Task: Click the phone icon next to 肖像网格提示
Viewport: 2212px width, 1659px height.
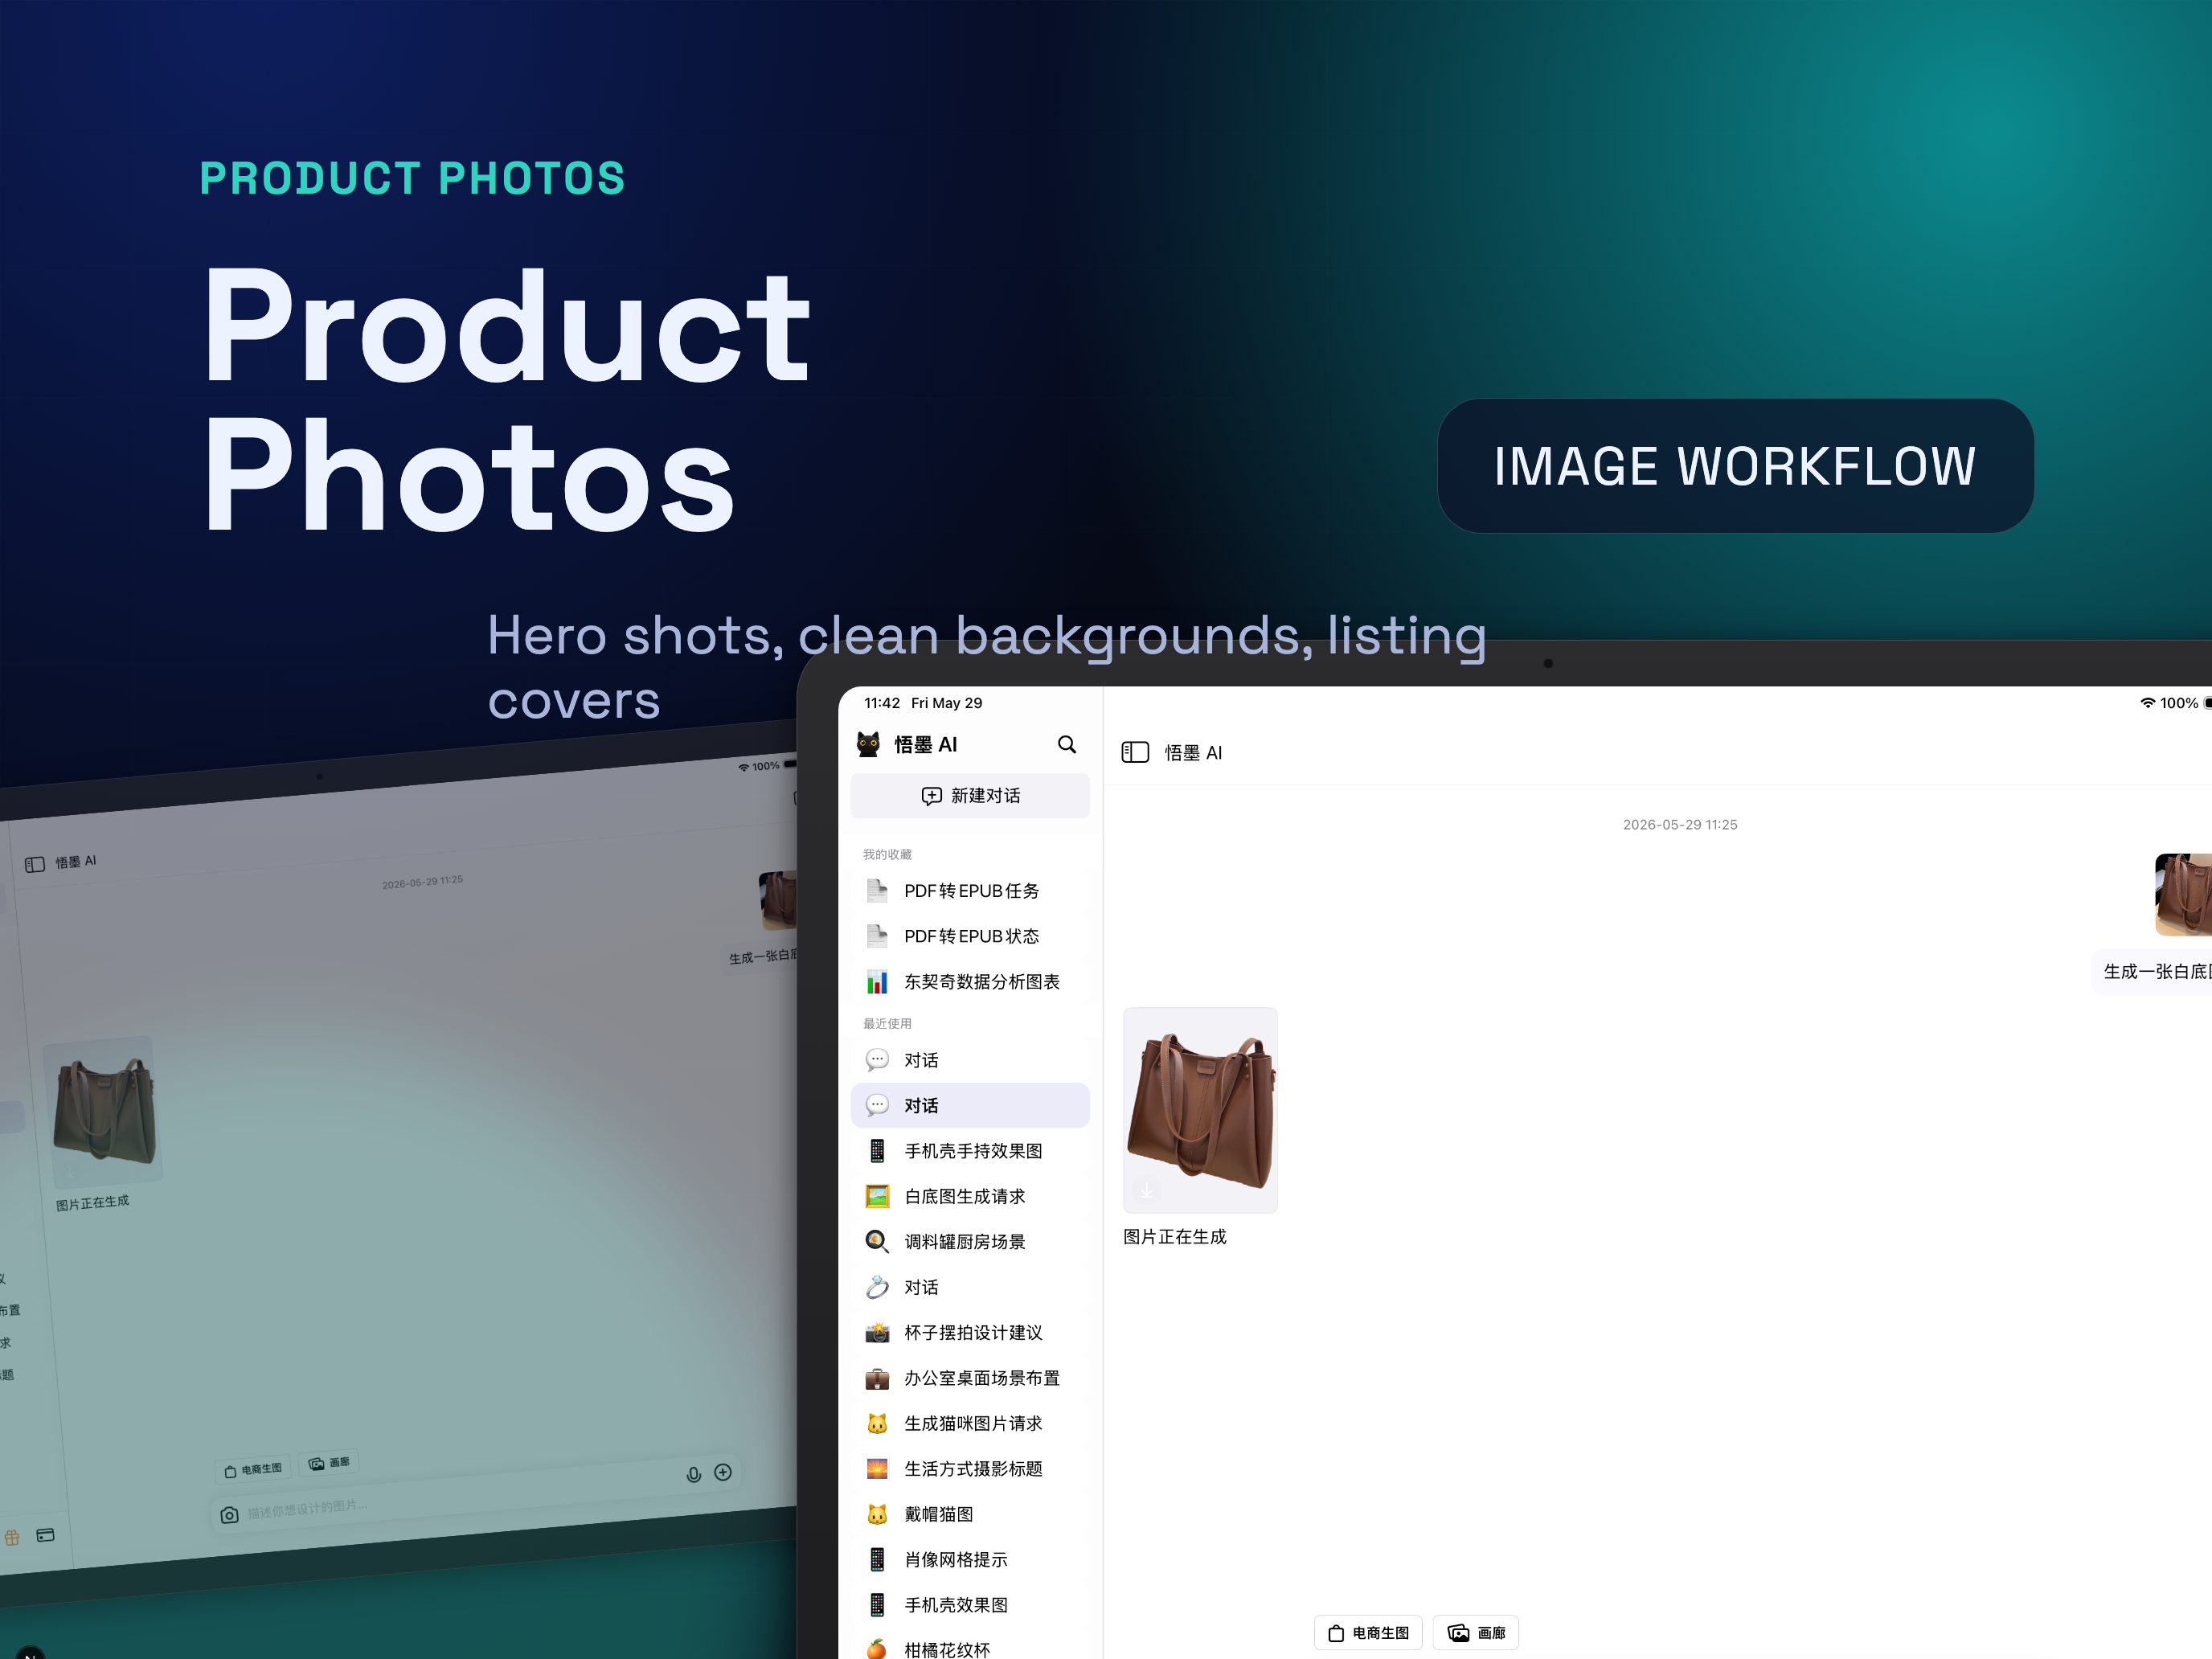Action: point(877,1560)
